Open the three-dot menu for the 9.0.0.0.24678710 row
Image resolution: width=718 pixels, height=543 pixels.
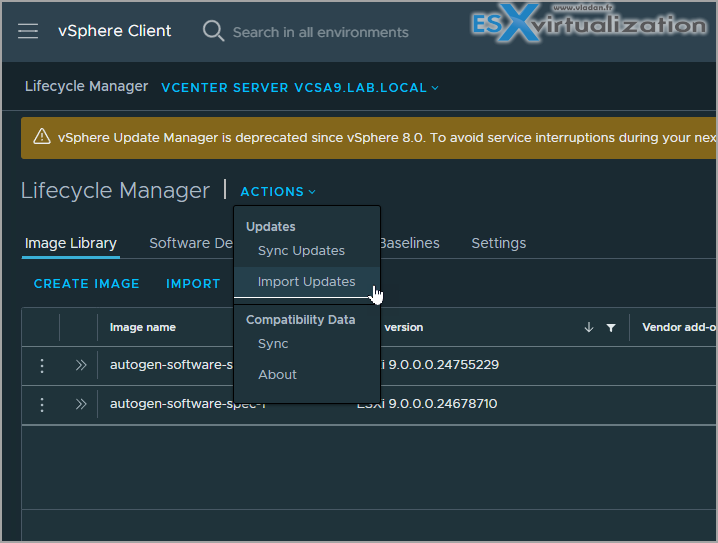[42, 404]
